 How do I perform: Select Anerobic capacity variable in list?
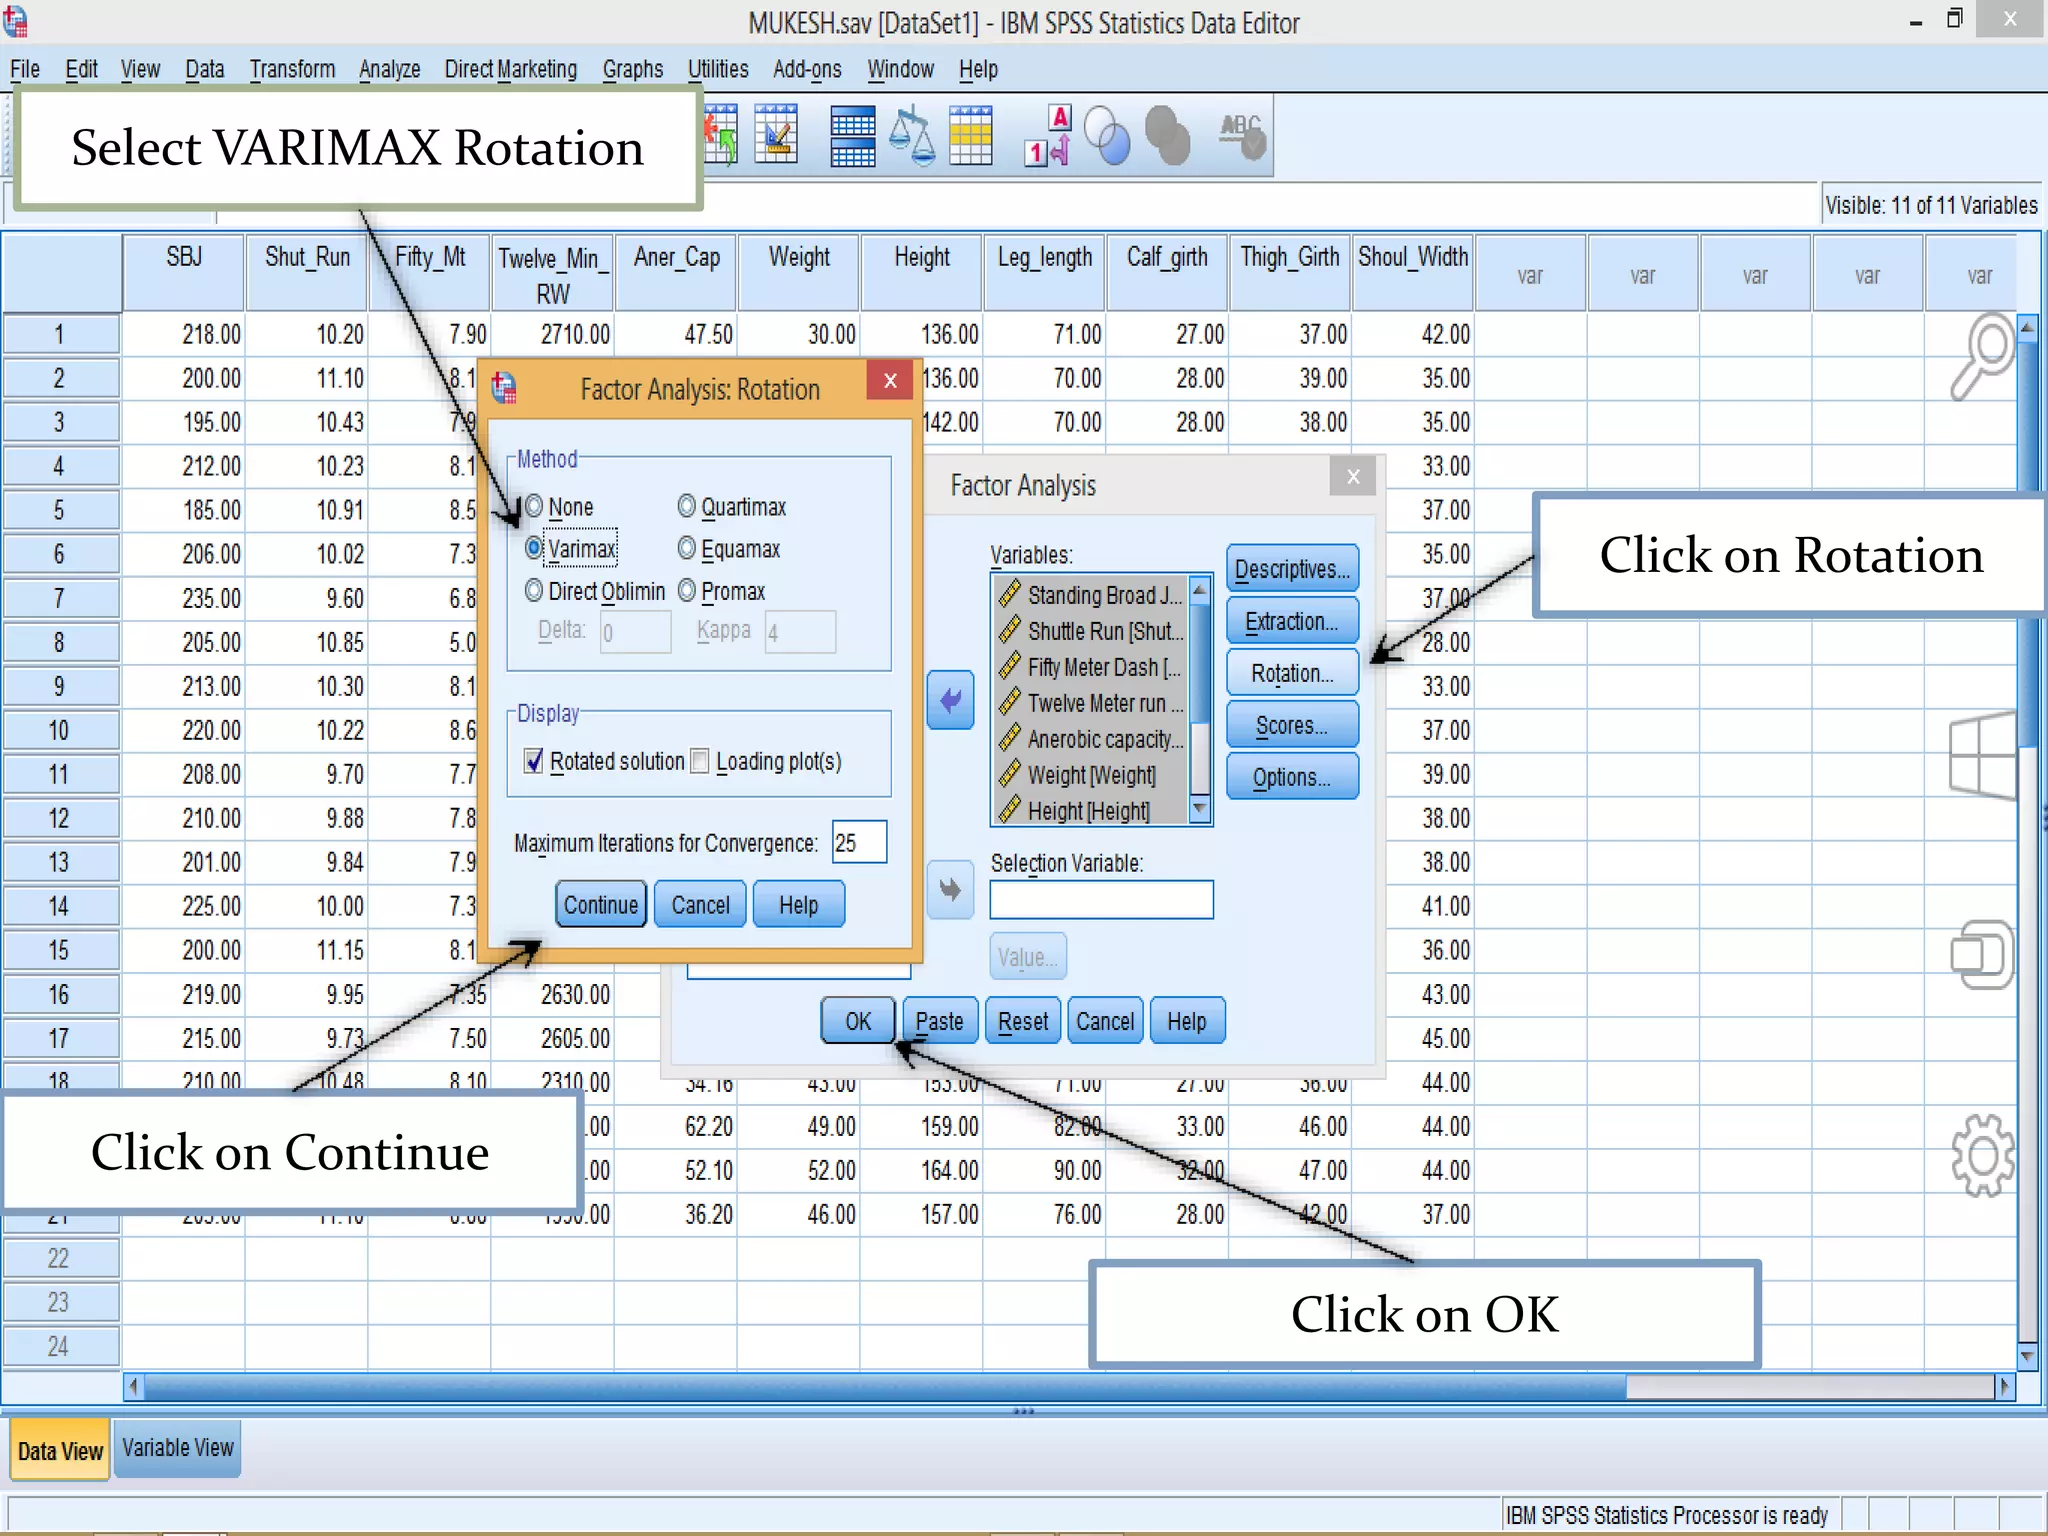[x=1091, y=739]
